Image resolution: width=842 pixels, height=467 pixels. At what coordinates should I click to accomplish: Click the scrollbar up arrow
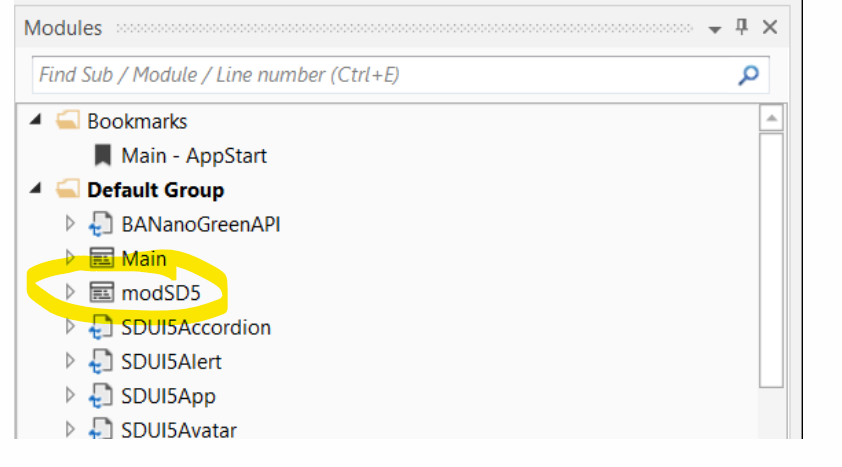pyautogui.click(x=771, y=119)
